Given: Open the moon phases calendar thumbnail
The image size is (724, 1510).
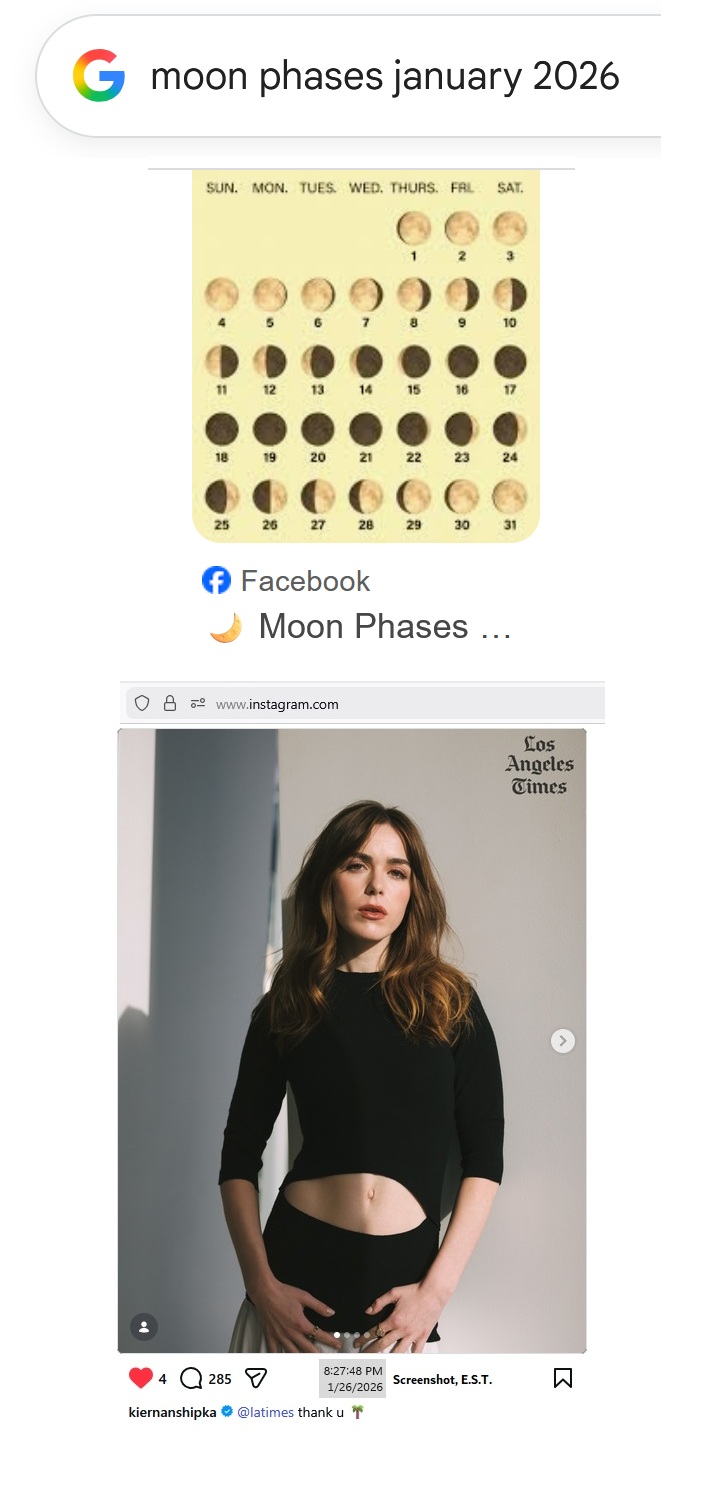Looking at the screenshot, I should 366,356.
